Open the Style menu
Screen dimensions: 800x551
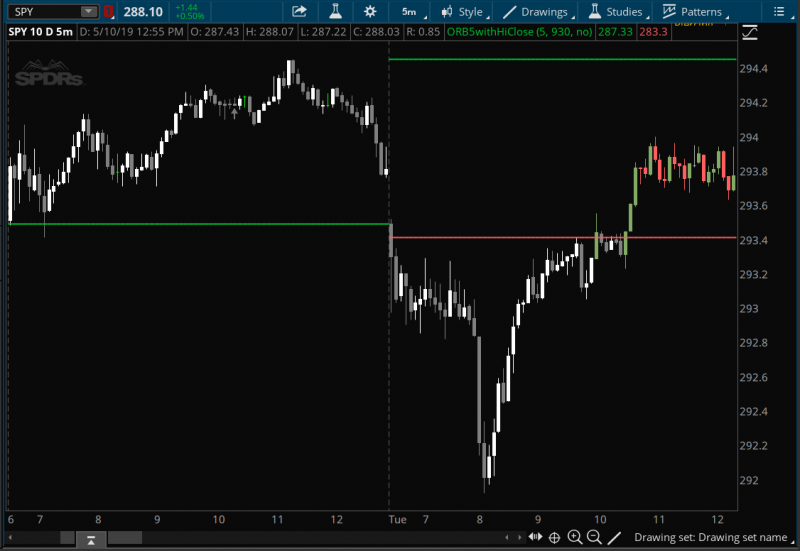click(465, 12)
